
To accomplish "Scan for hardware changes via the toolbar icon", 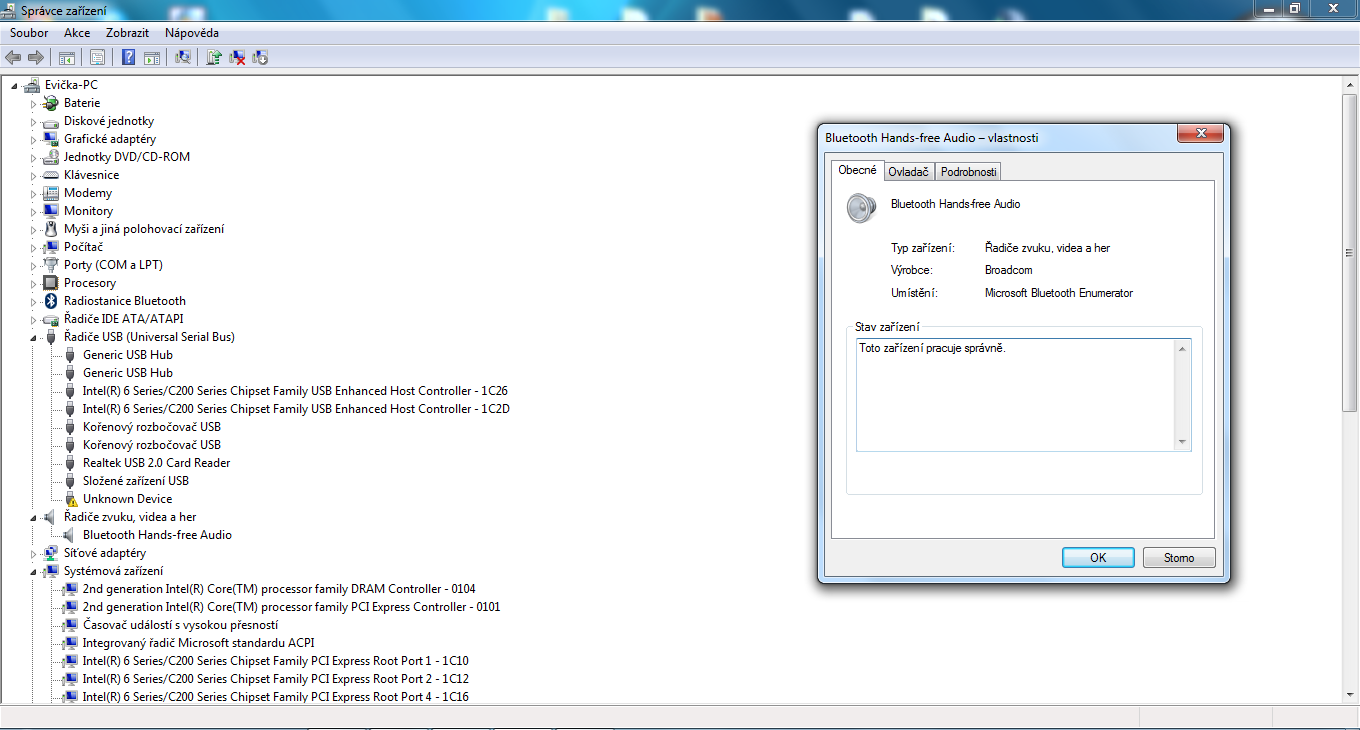I will [x=183, y=57].
